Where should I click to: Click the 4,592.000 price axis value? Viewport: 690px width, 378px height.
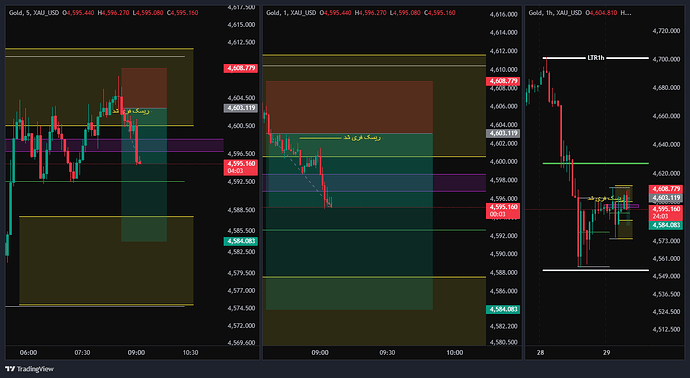point(503,236)
